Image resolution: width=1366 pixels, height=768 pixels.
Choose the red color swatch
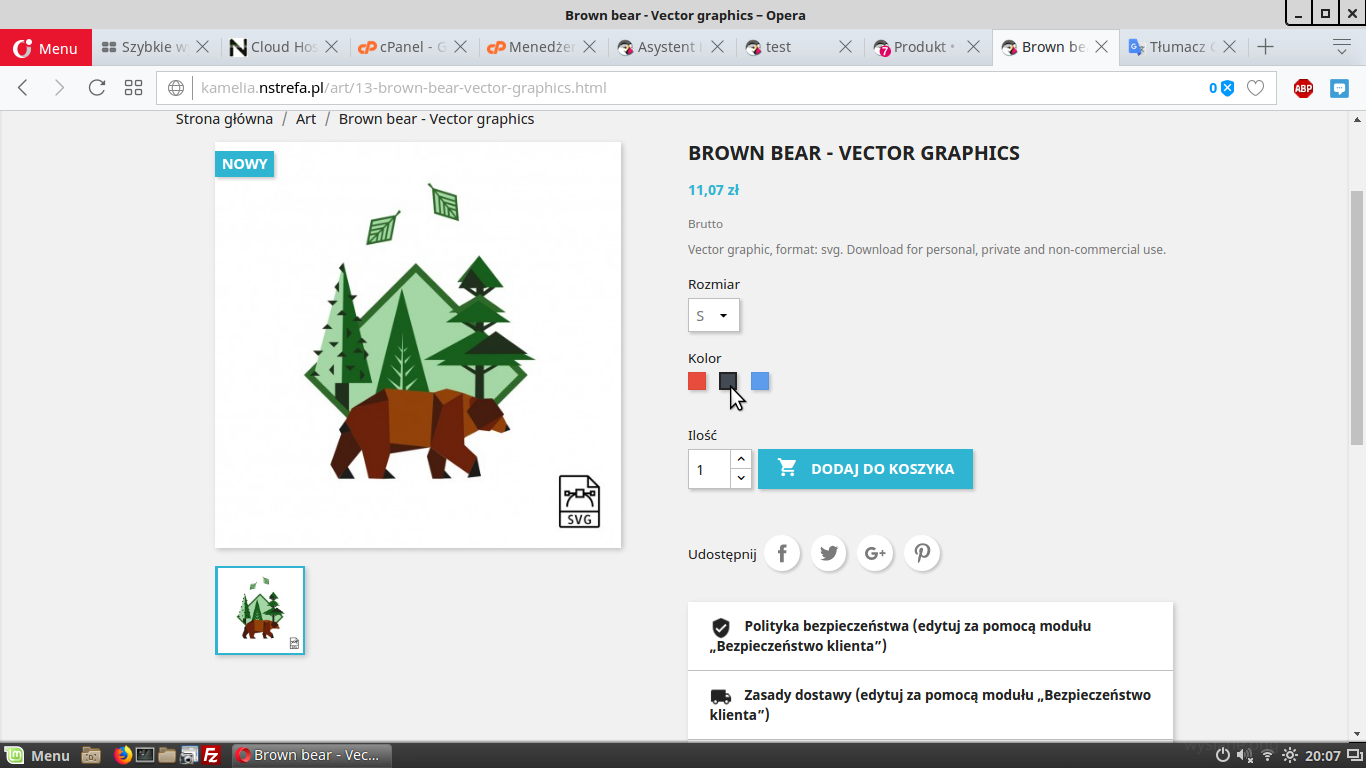(x=697, y=381)
